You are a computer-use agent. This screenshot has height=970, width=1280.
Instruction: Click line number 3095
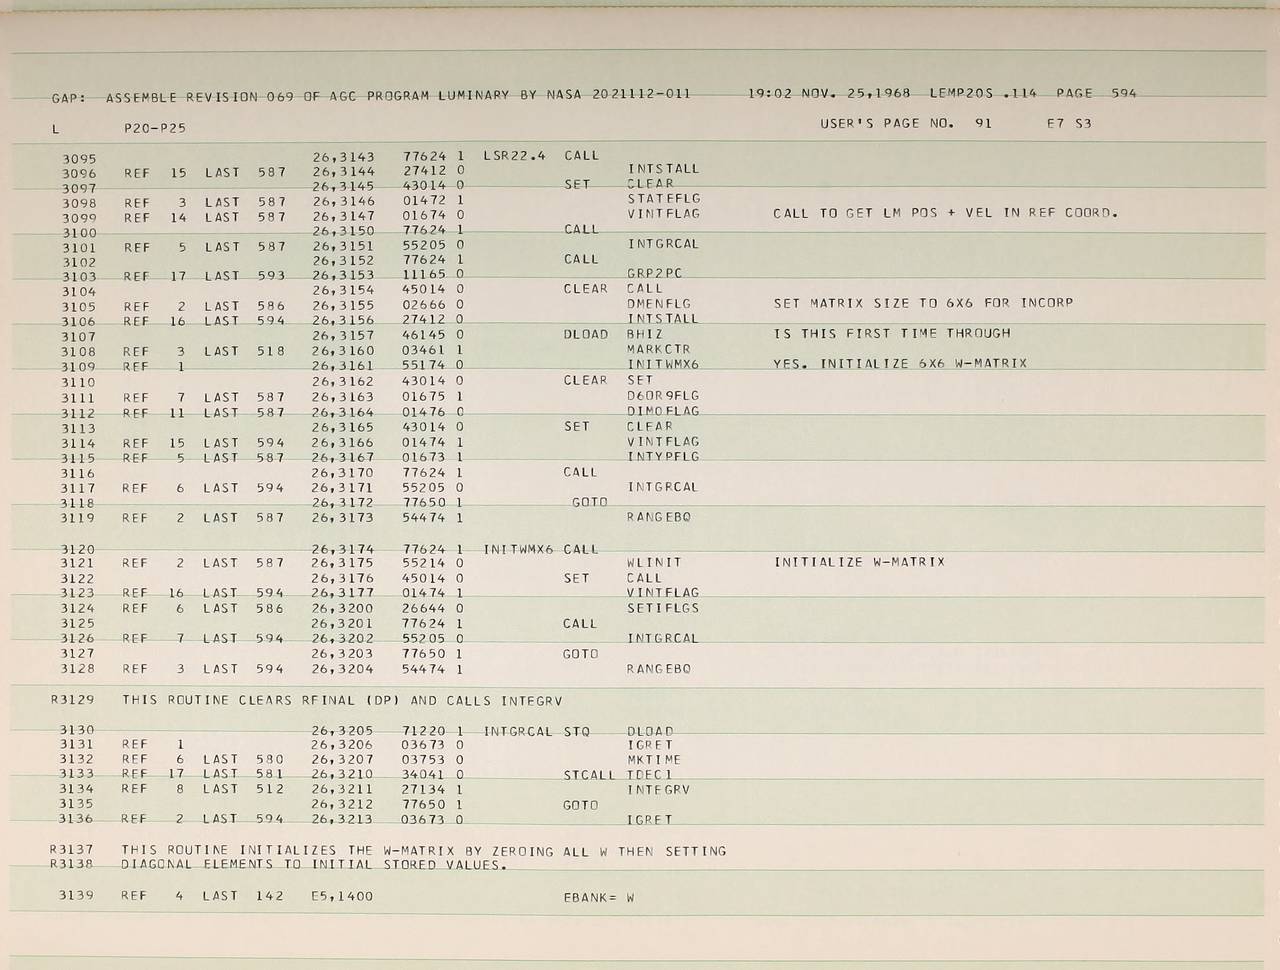[x=78, y=159]
